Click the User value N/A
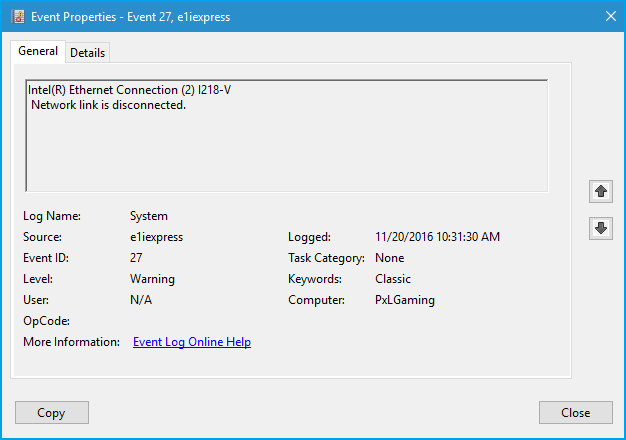 [x=141, y=300]
